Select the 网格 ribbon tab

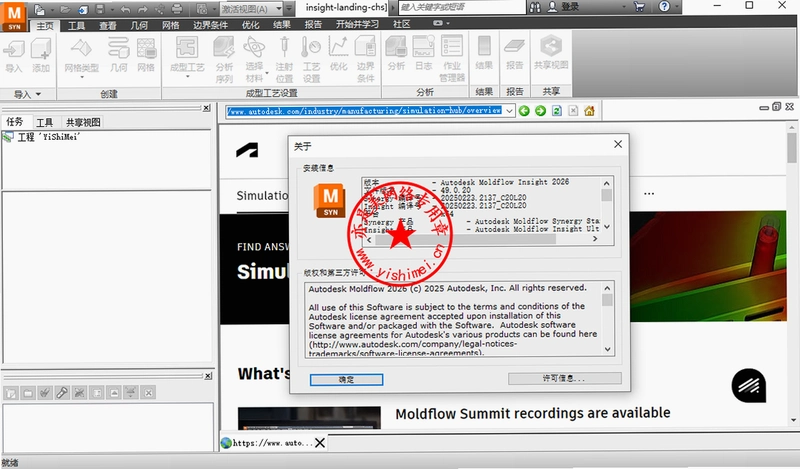[x=170, y=25]
